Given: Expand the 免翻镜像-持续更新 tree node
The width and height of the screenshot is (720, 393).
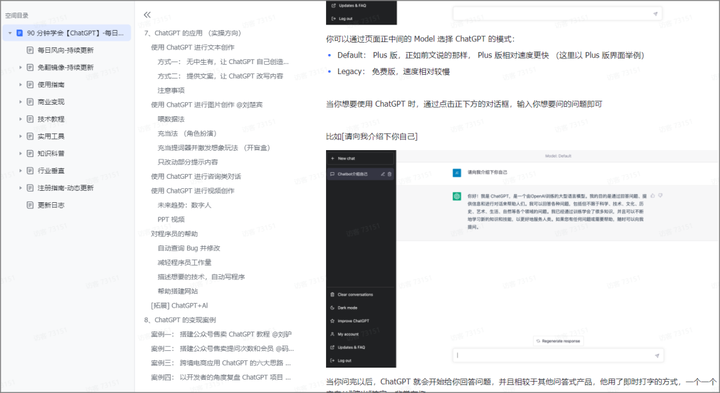Looking at the screenshot, I should [20, 67].
